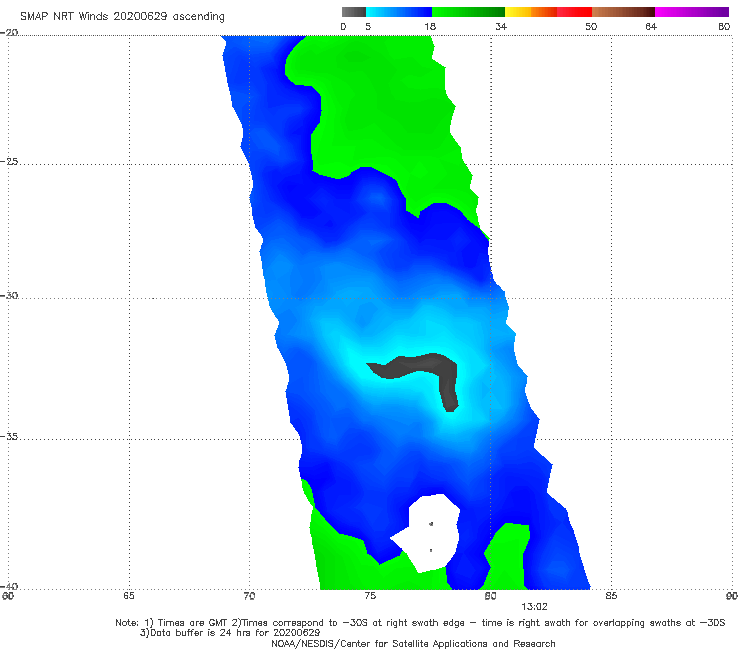Pick the blue 5–18 color bar segment
This screenshot has height=650, width=740.
coord(399,12)
